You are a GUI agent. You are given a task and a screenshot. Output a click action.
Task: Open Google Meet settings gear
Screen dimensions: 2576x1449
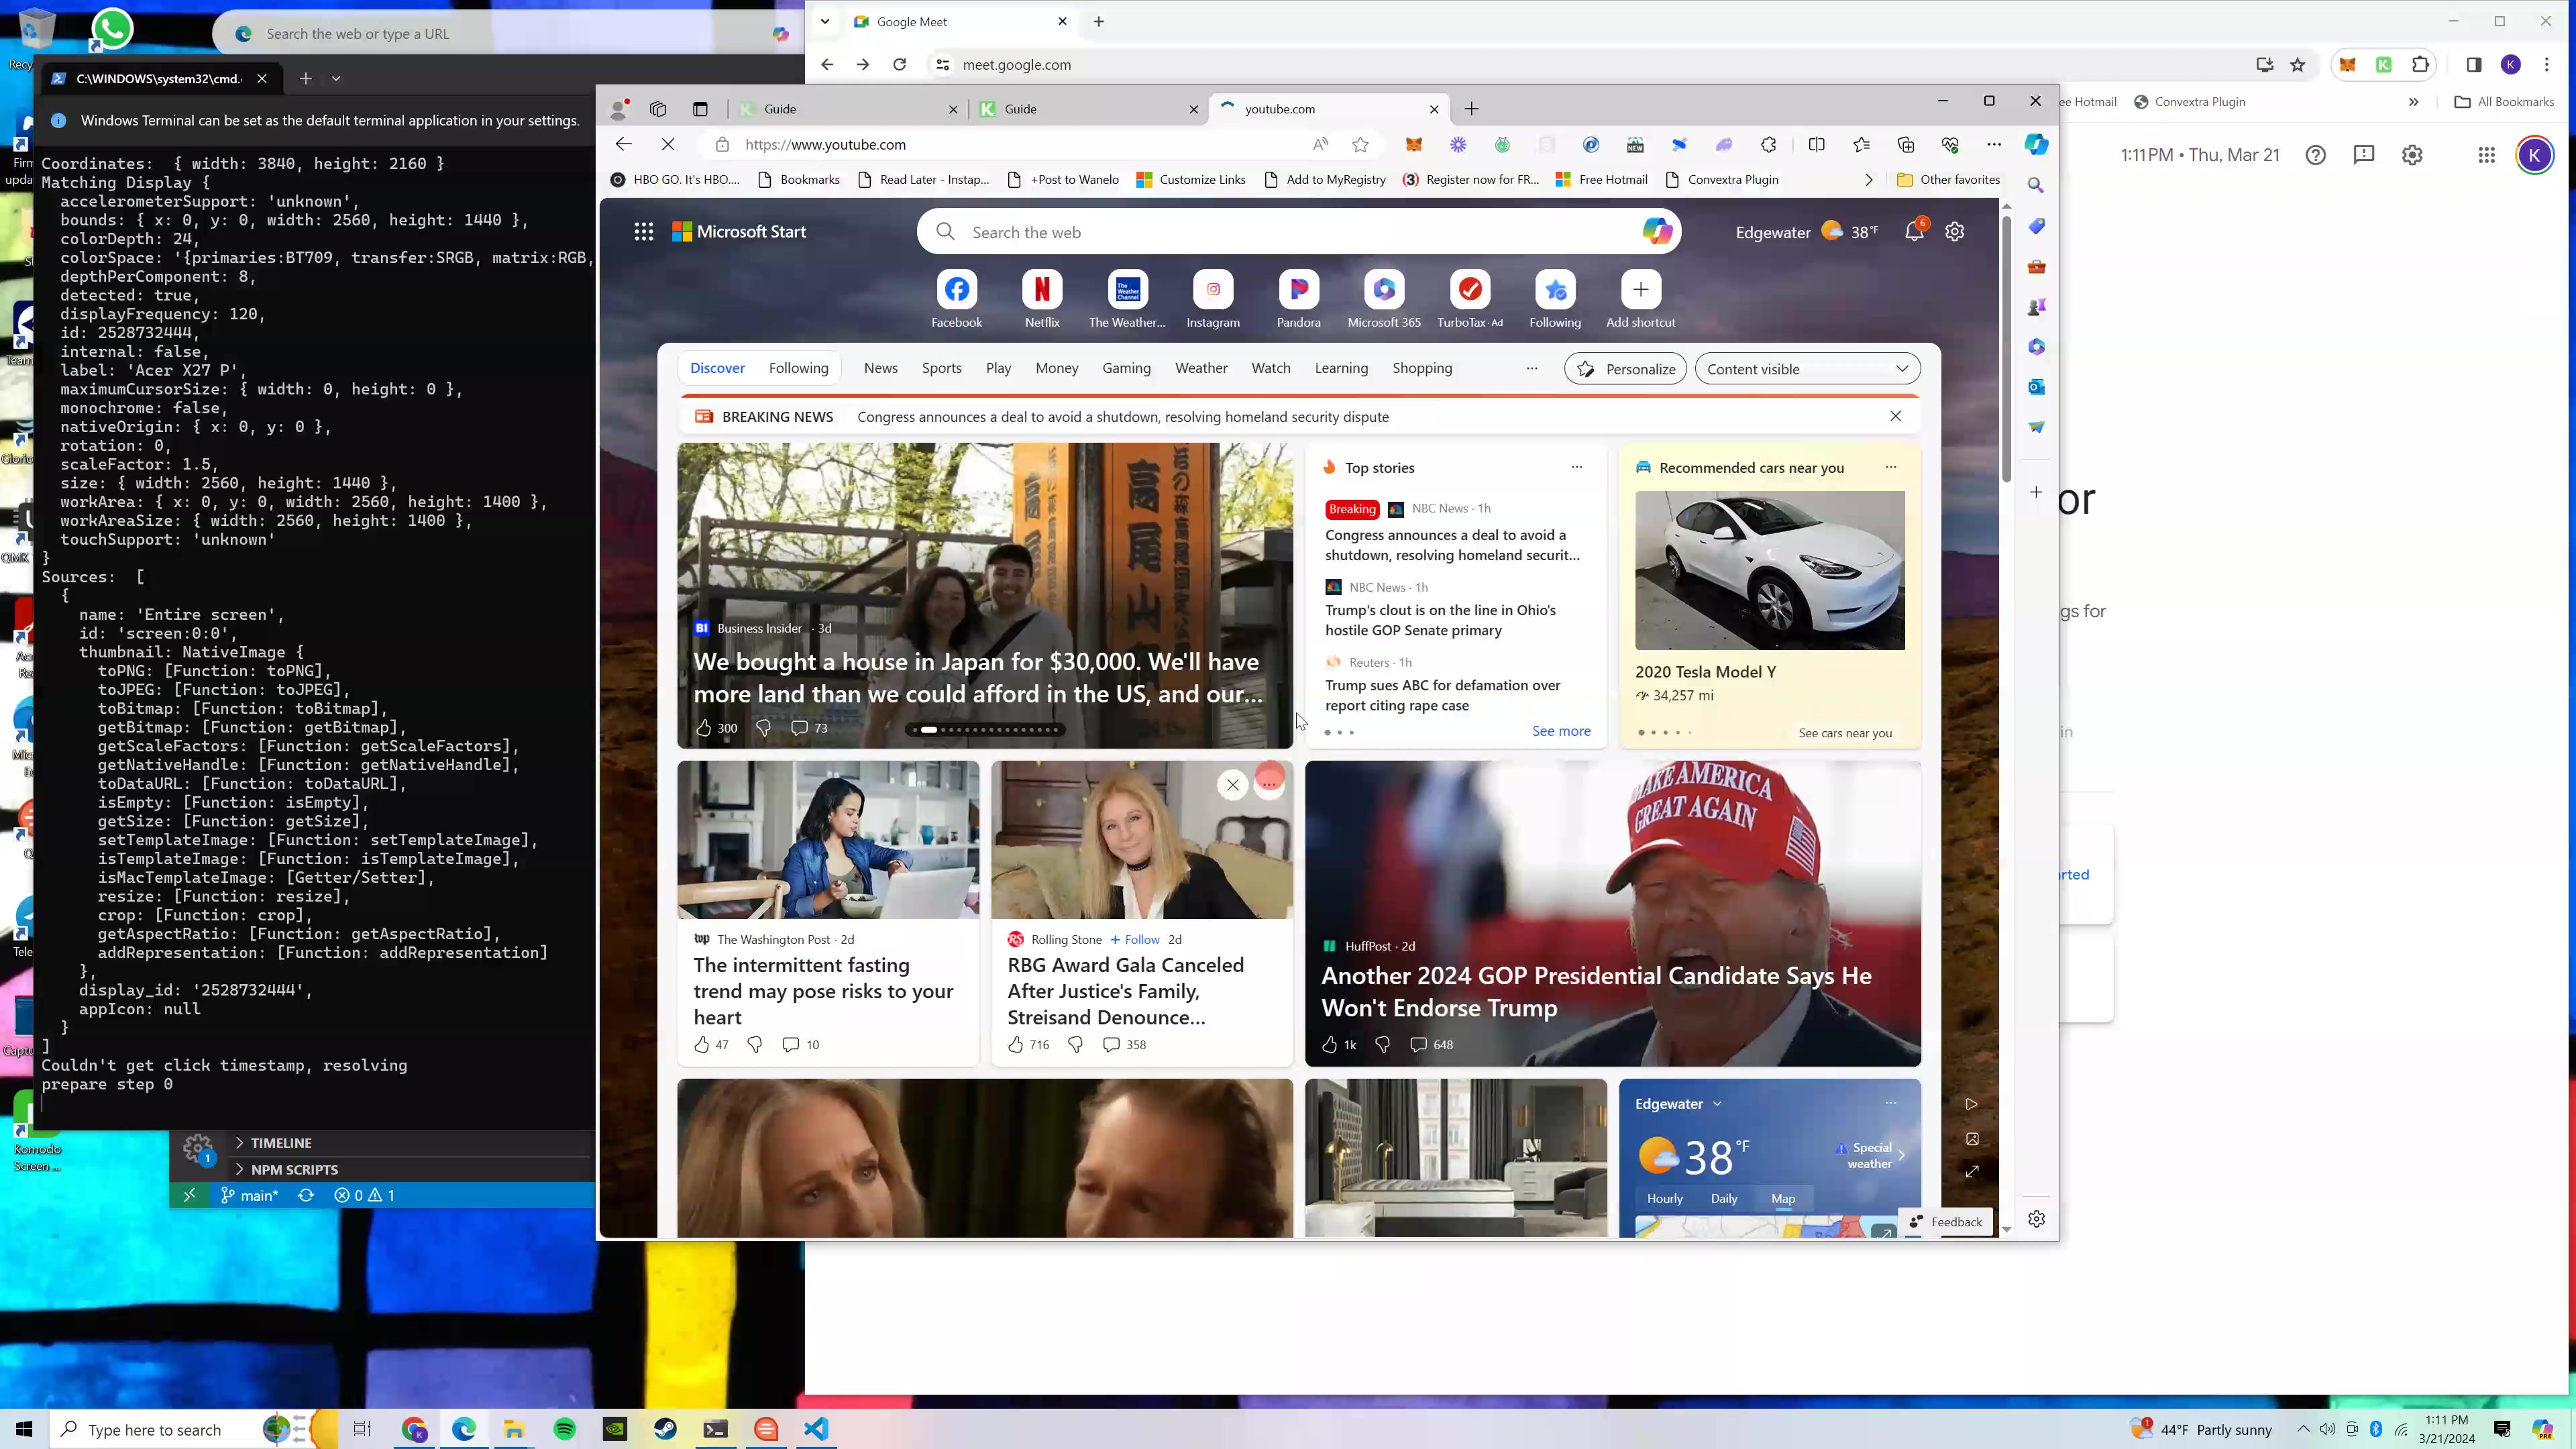tap(2412, 155)
